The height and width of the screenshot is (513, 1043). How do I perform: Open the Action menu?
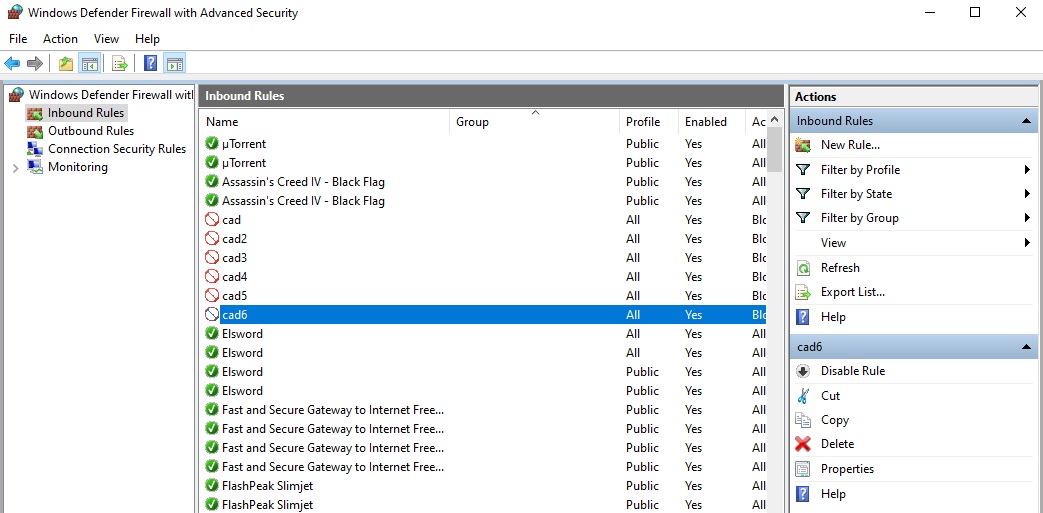(x=61, y=39)
